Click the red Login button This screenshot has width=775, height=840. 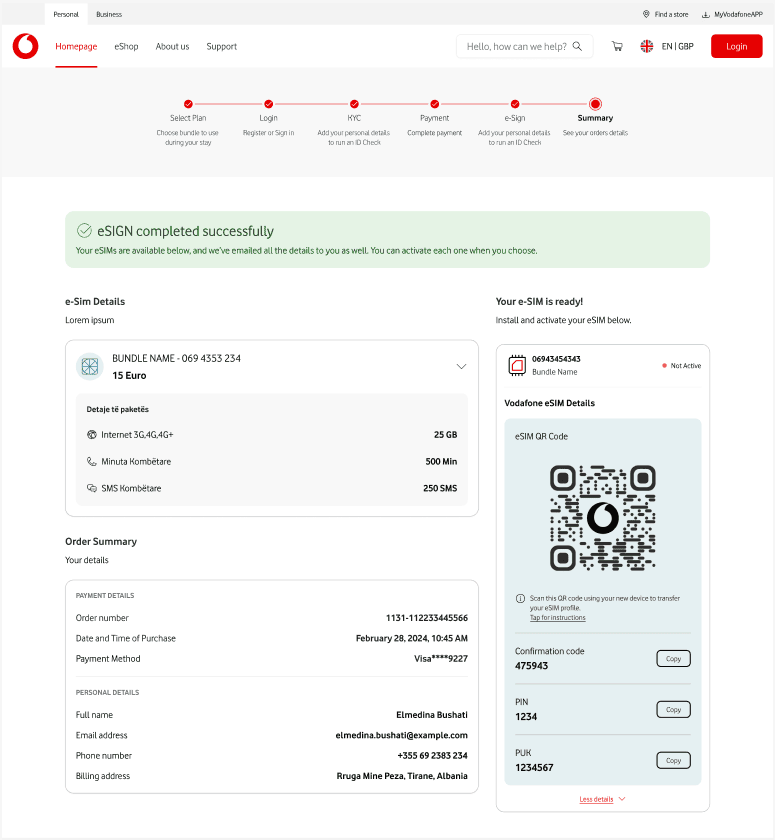pos(736,46)
